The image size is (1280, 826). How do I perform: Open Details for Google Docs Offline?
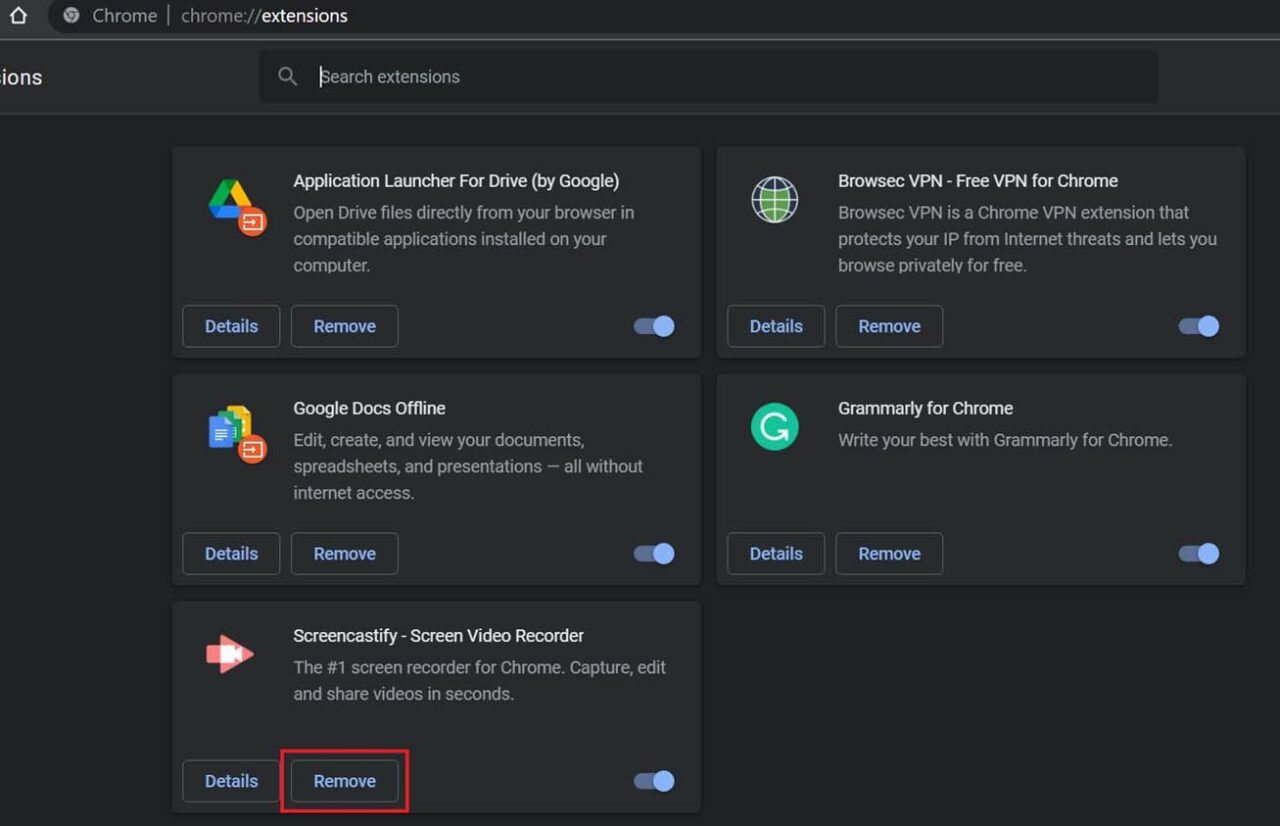pyautogui.click(x=231, y=553)
